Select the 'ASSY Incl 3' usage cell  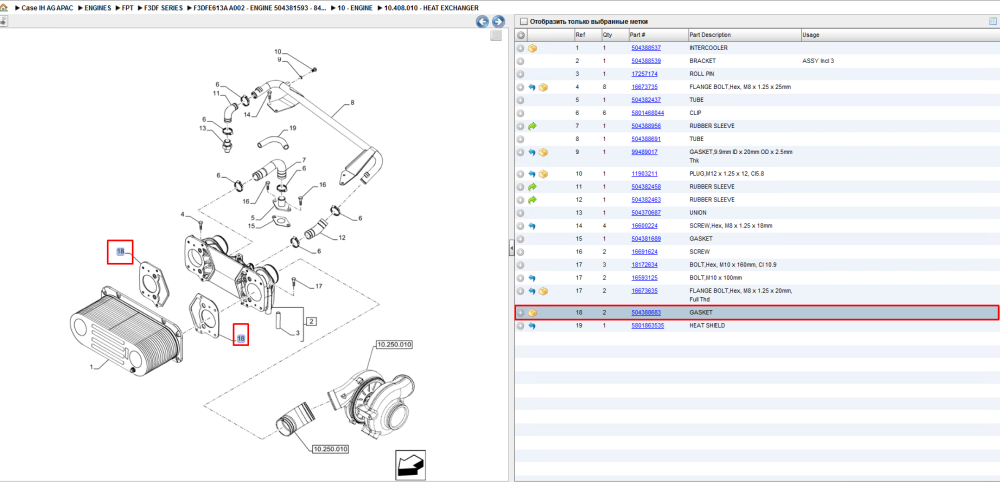coord(818,61)
